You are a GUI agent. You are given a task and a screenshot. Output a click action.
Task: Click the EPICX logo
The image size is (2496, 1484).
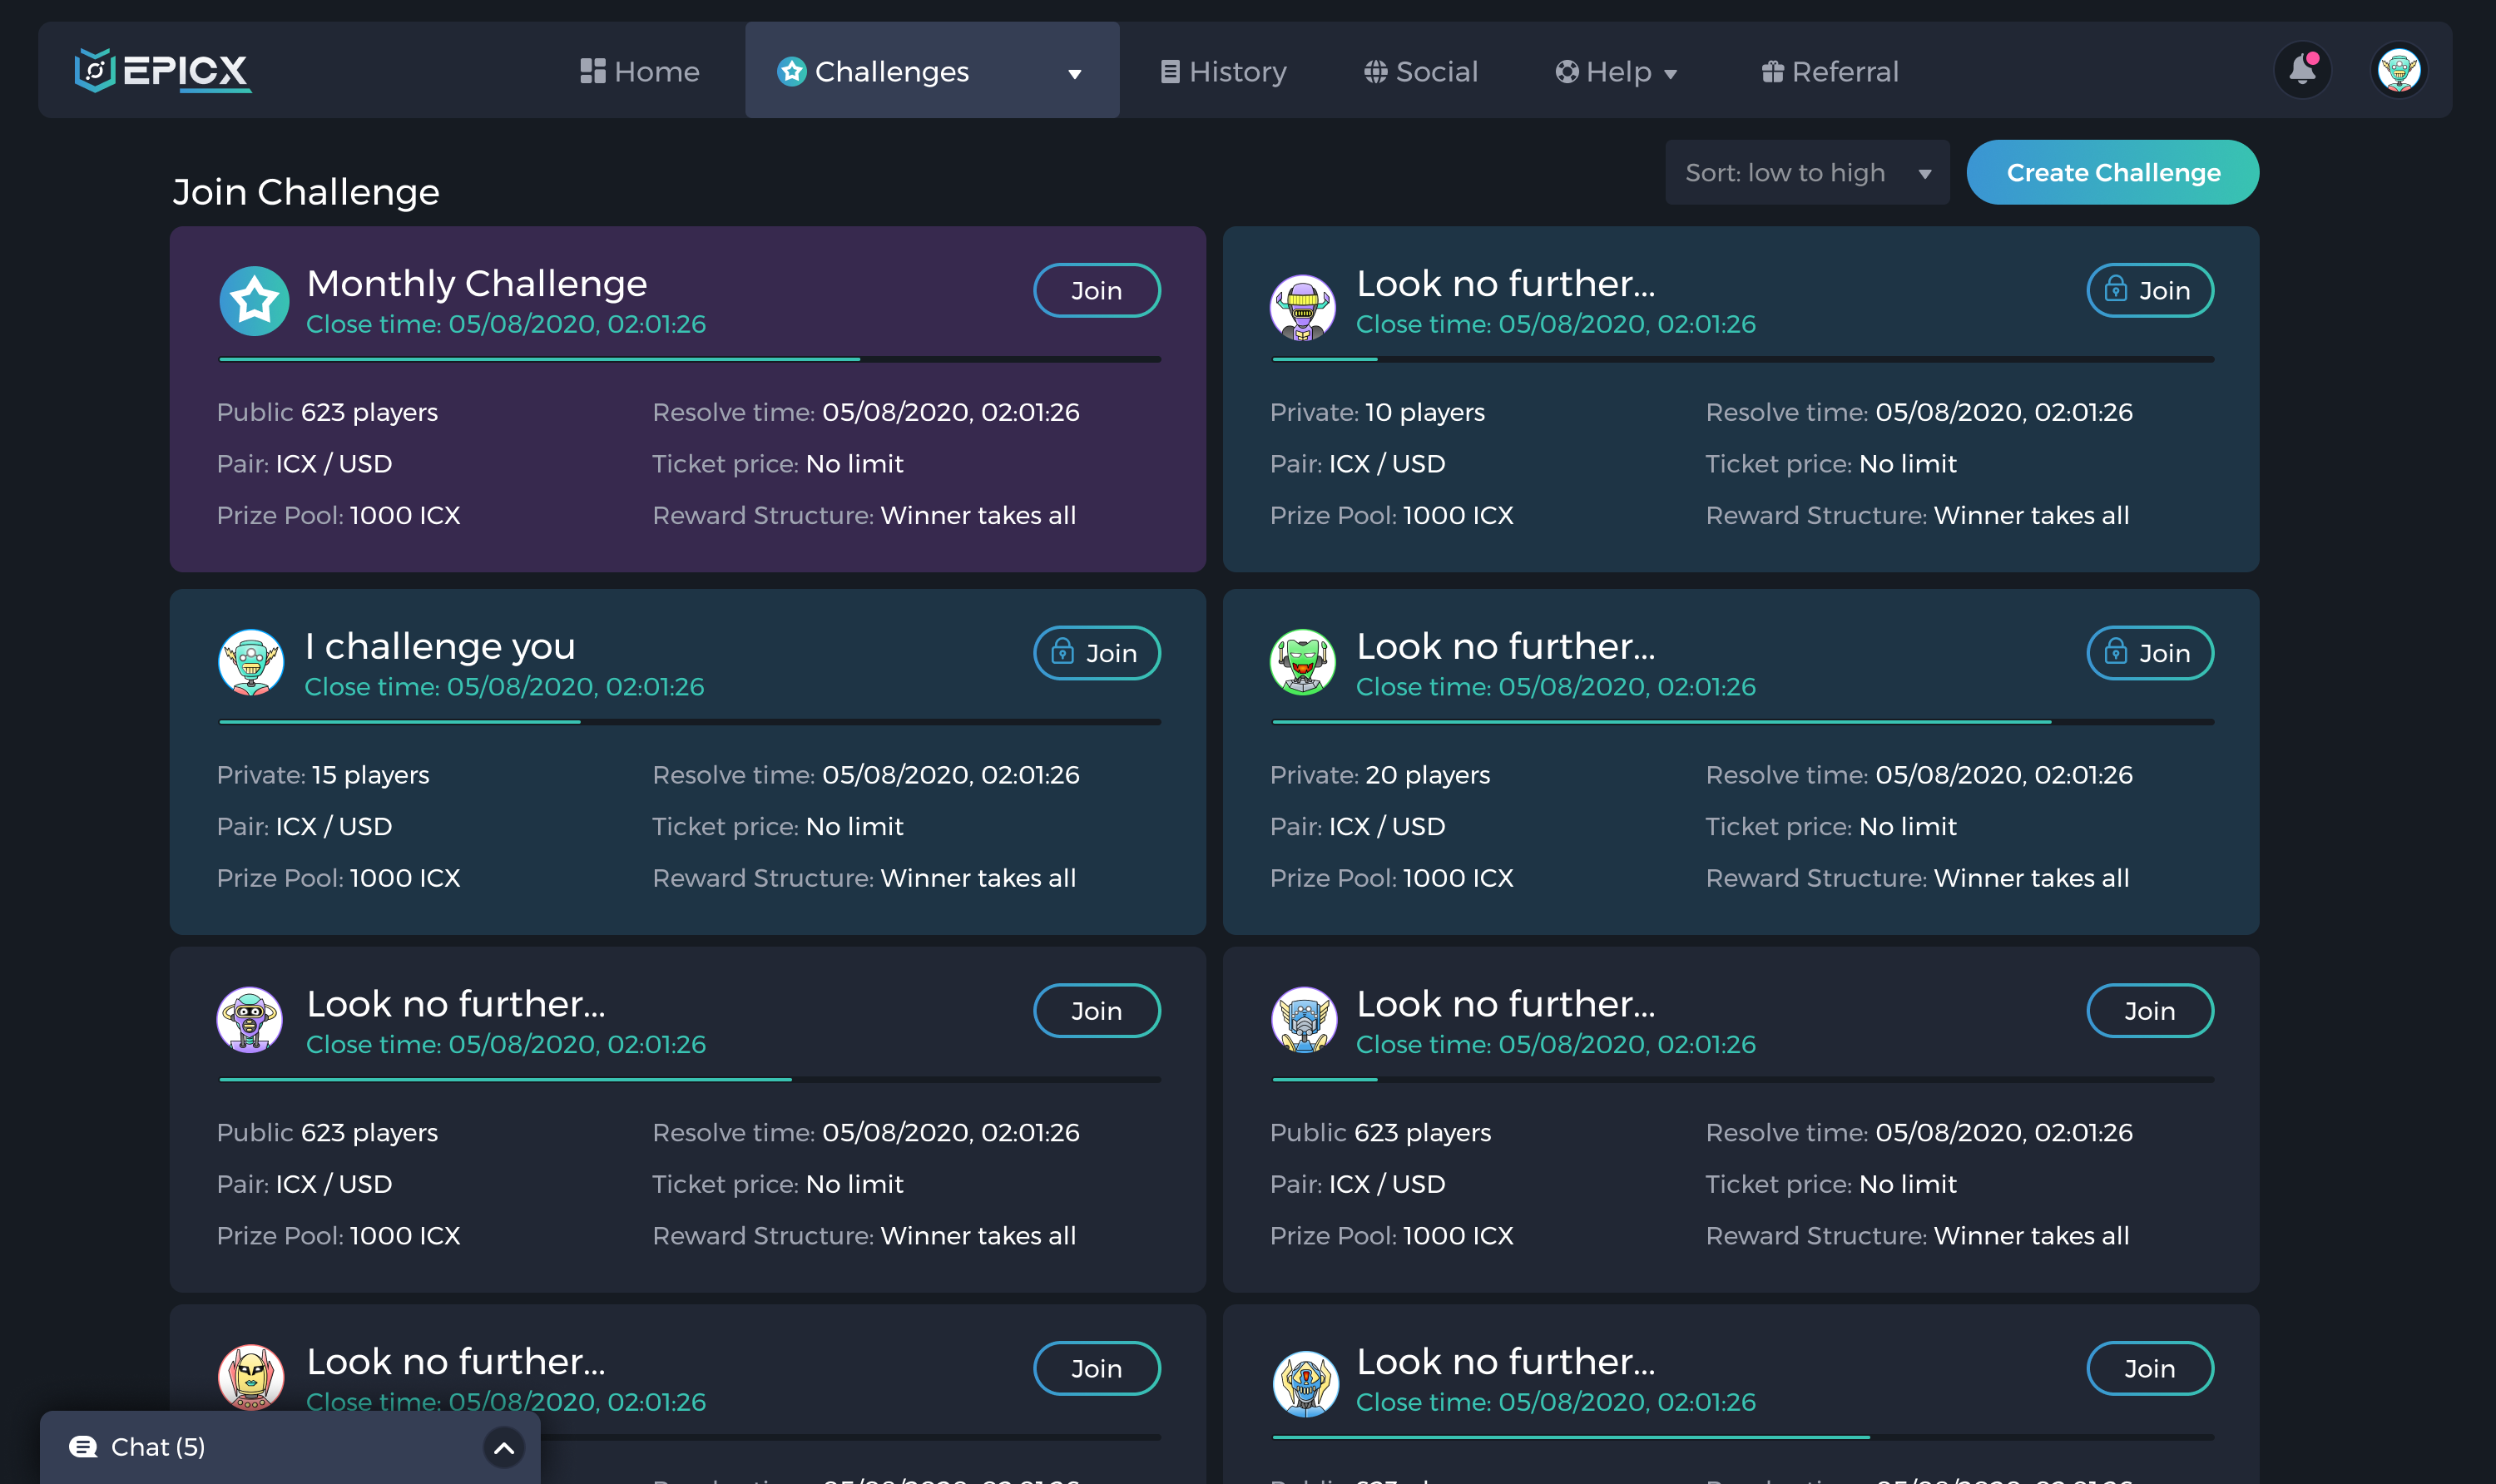163,71
